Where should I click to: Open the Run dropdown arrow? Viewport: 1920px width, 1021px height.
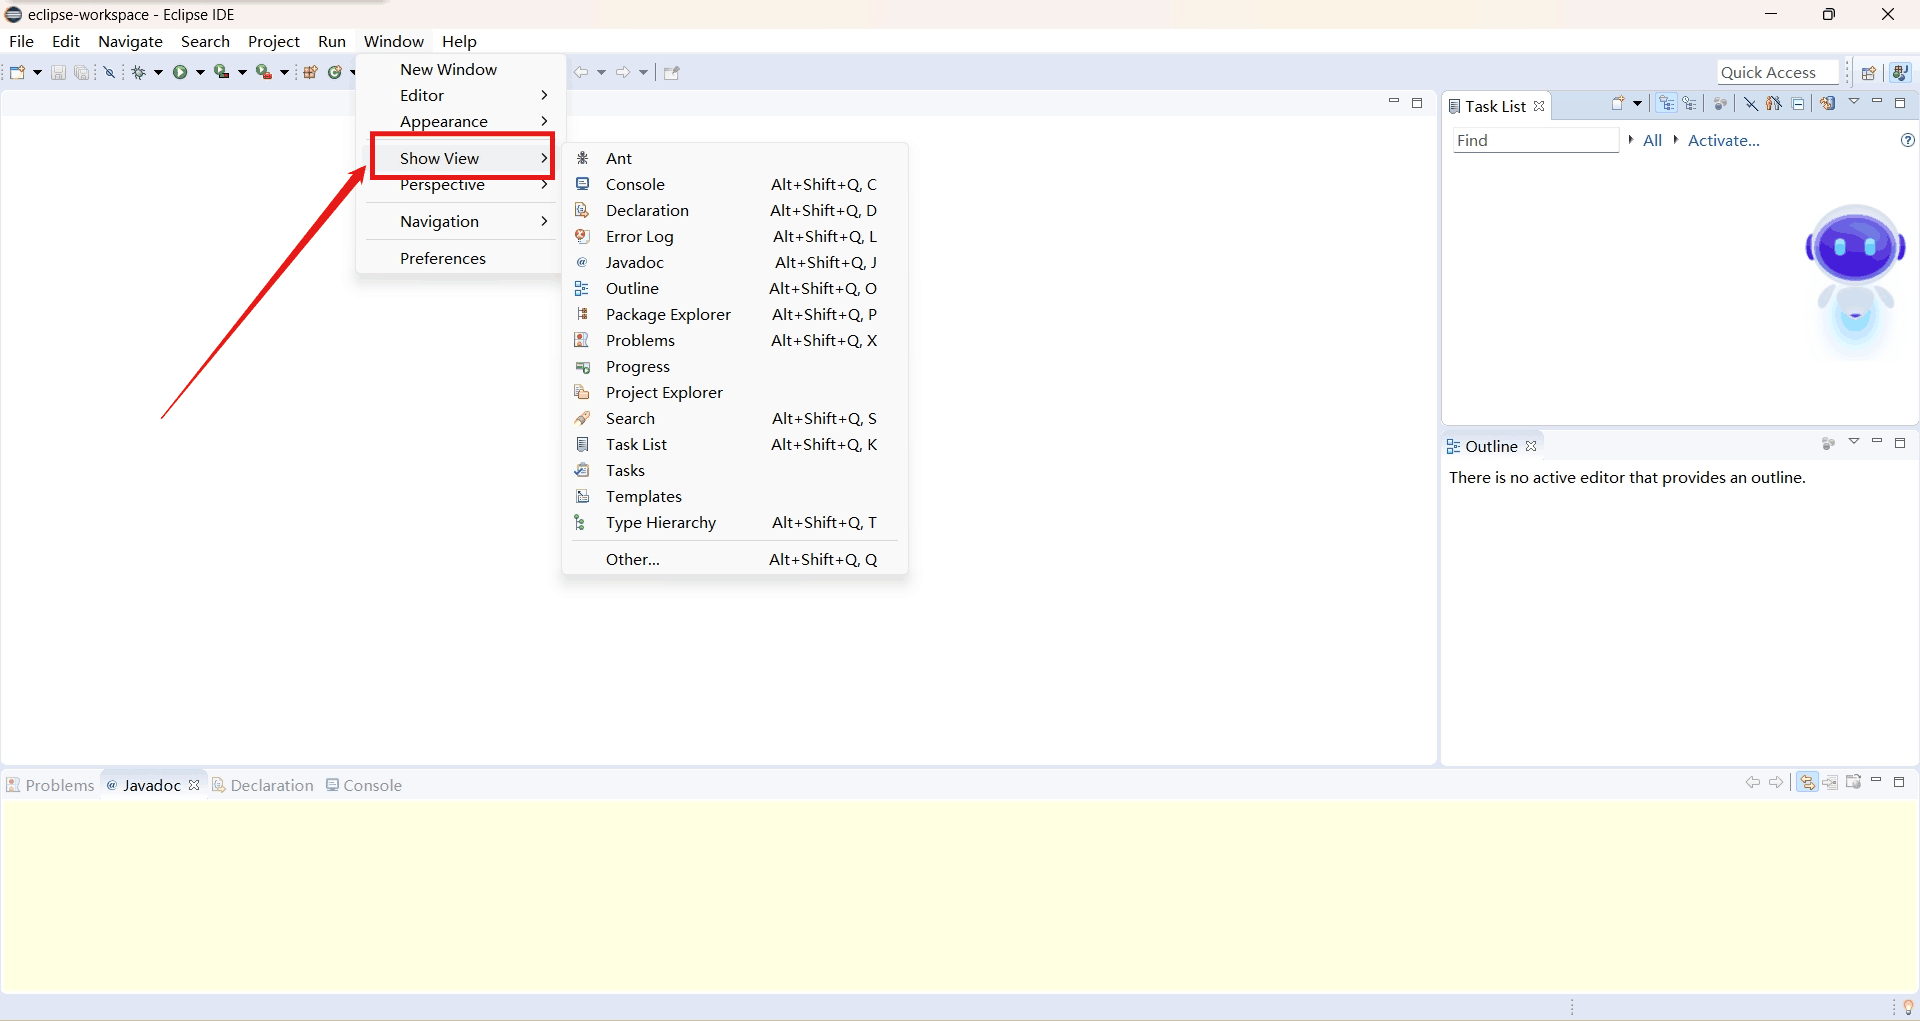(200, 72)
